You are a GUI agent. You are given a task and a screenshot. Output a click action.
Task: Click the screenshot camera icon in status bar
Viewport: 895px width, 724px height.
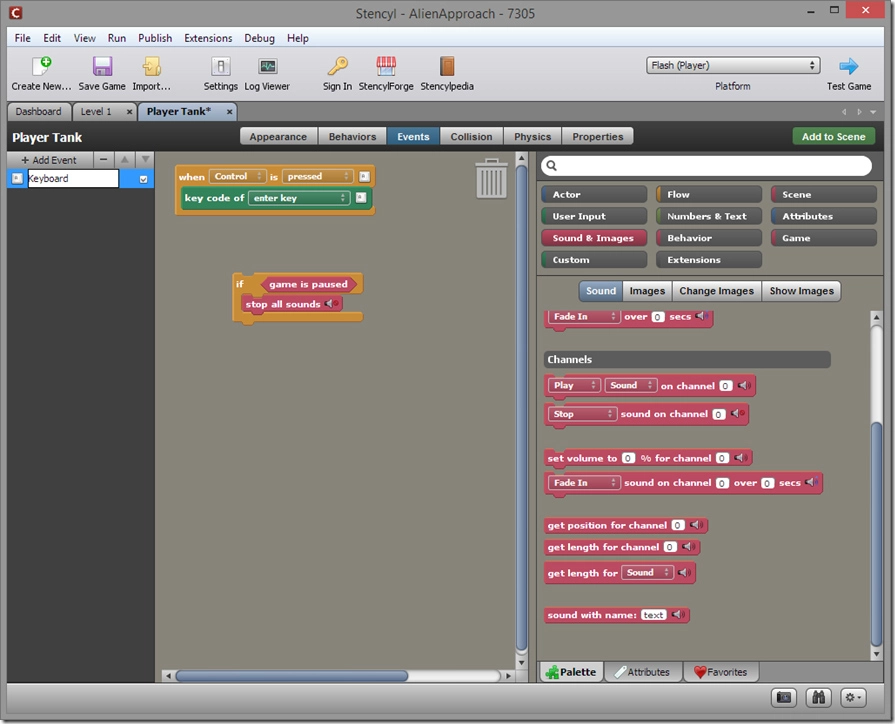[x=784, y=697]
